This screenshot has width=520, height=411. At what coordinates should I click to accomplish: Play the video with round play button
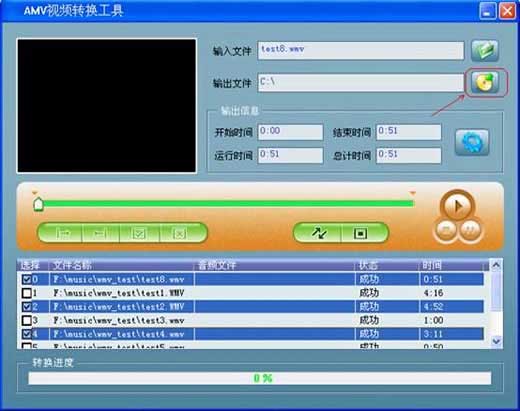click(x=458, y=206)
